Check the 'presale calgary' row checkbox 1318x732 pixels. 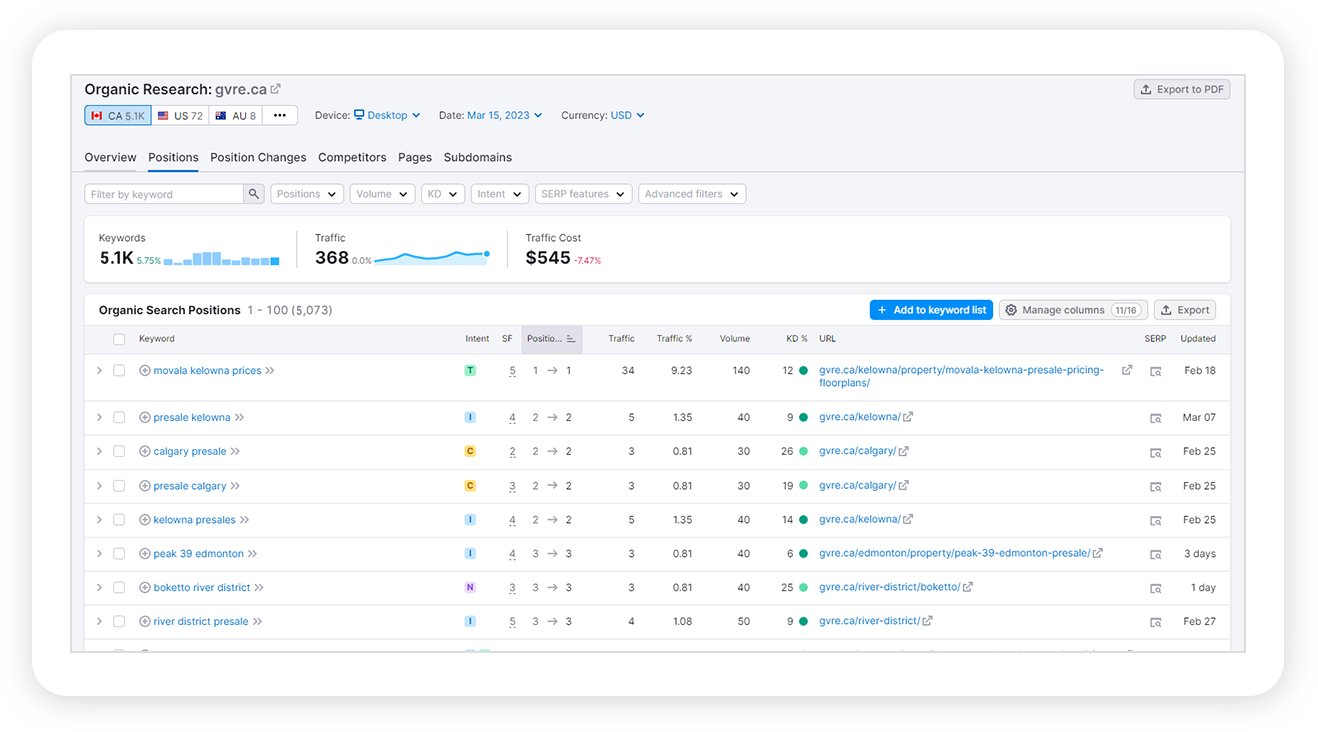pos(119,485)
